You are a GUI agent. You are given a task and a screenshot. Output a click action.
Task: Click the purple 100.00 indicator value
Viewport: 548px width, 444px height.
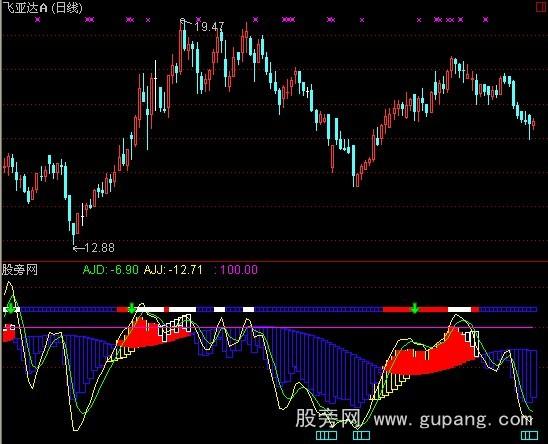point(239,270)
